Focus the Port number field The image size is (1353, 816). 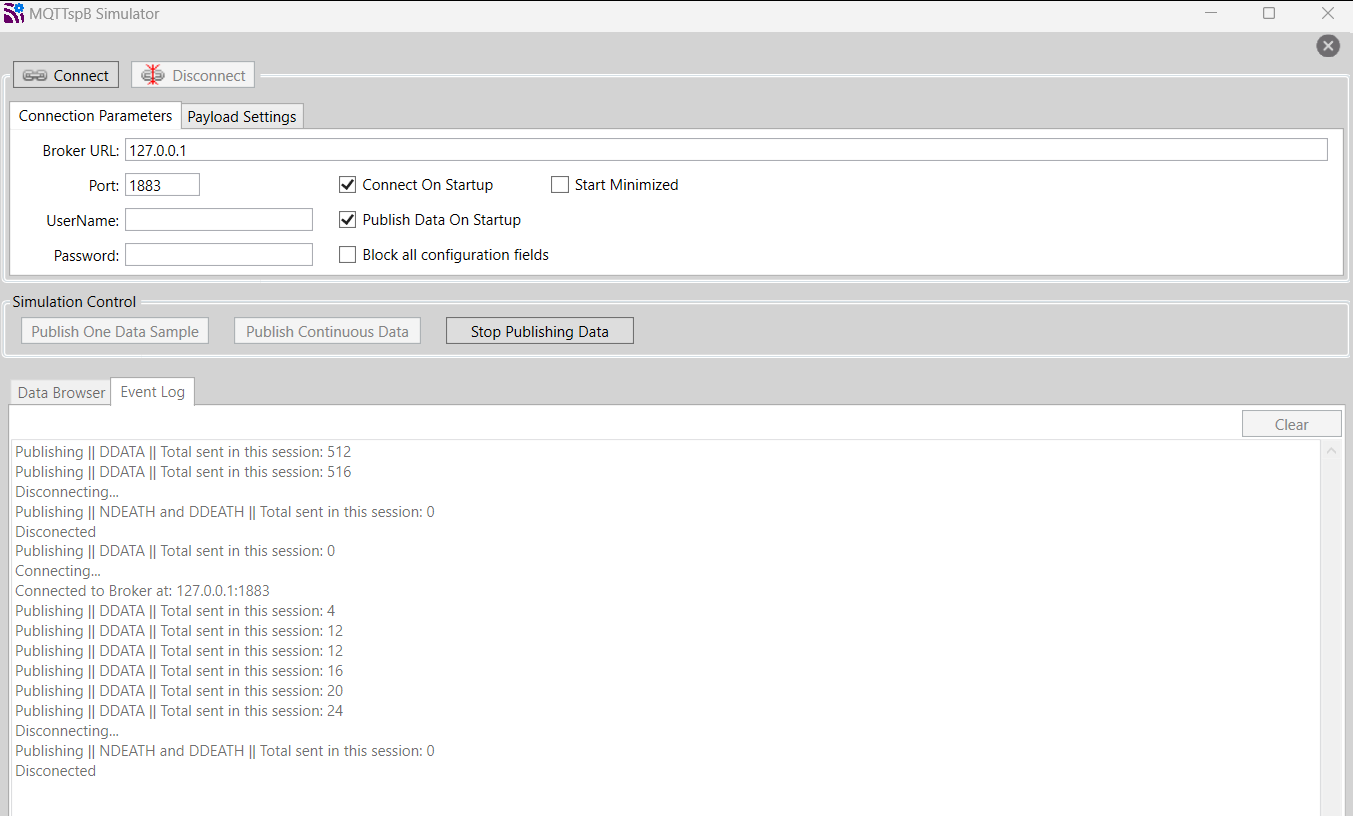point(162,185)
